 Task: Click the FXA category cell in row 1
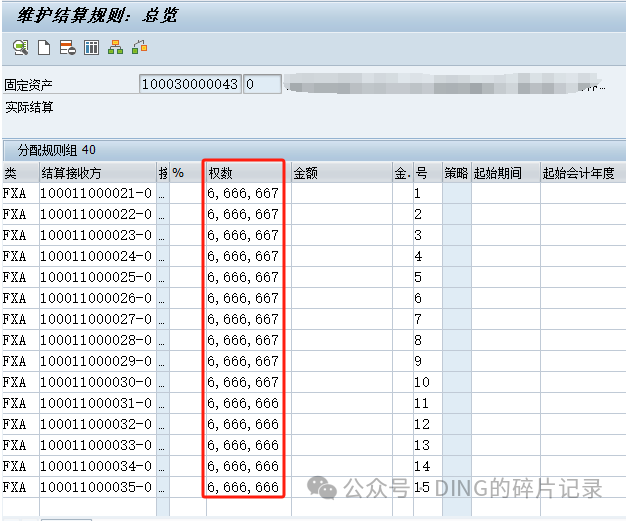[21, 193]
